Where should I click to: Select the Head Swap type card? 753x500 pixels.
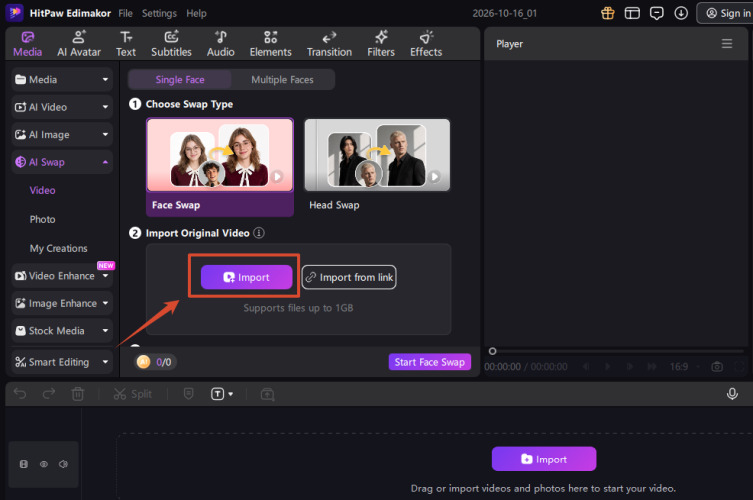point(377,166)
